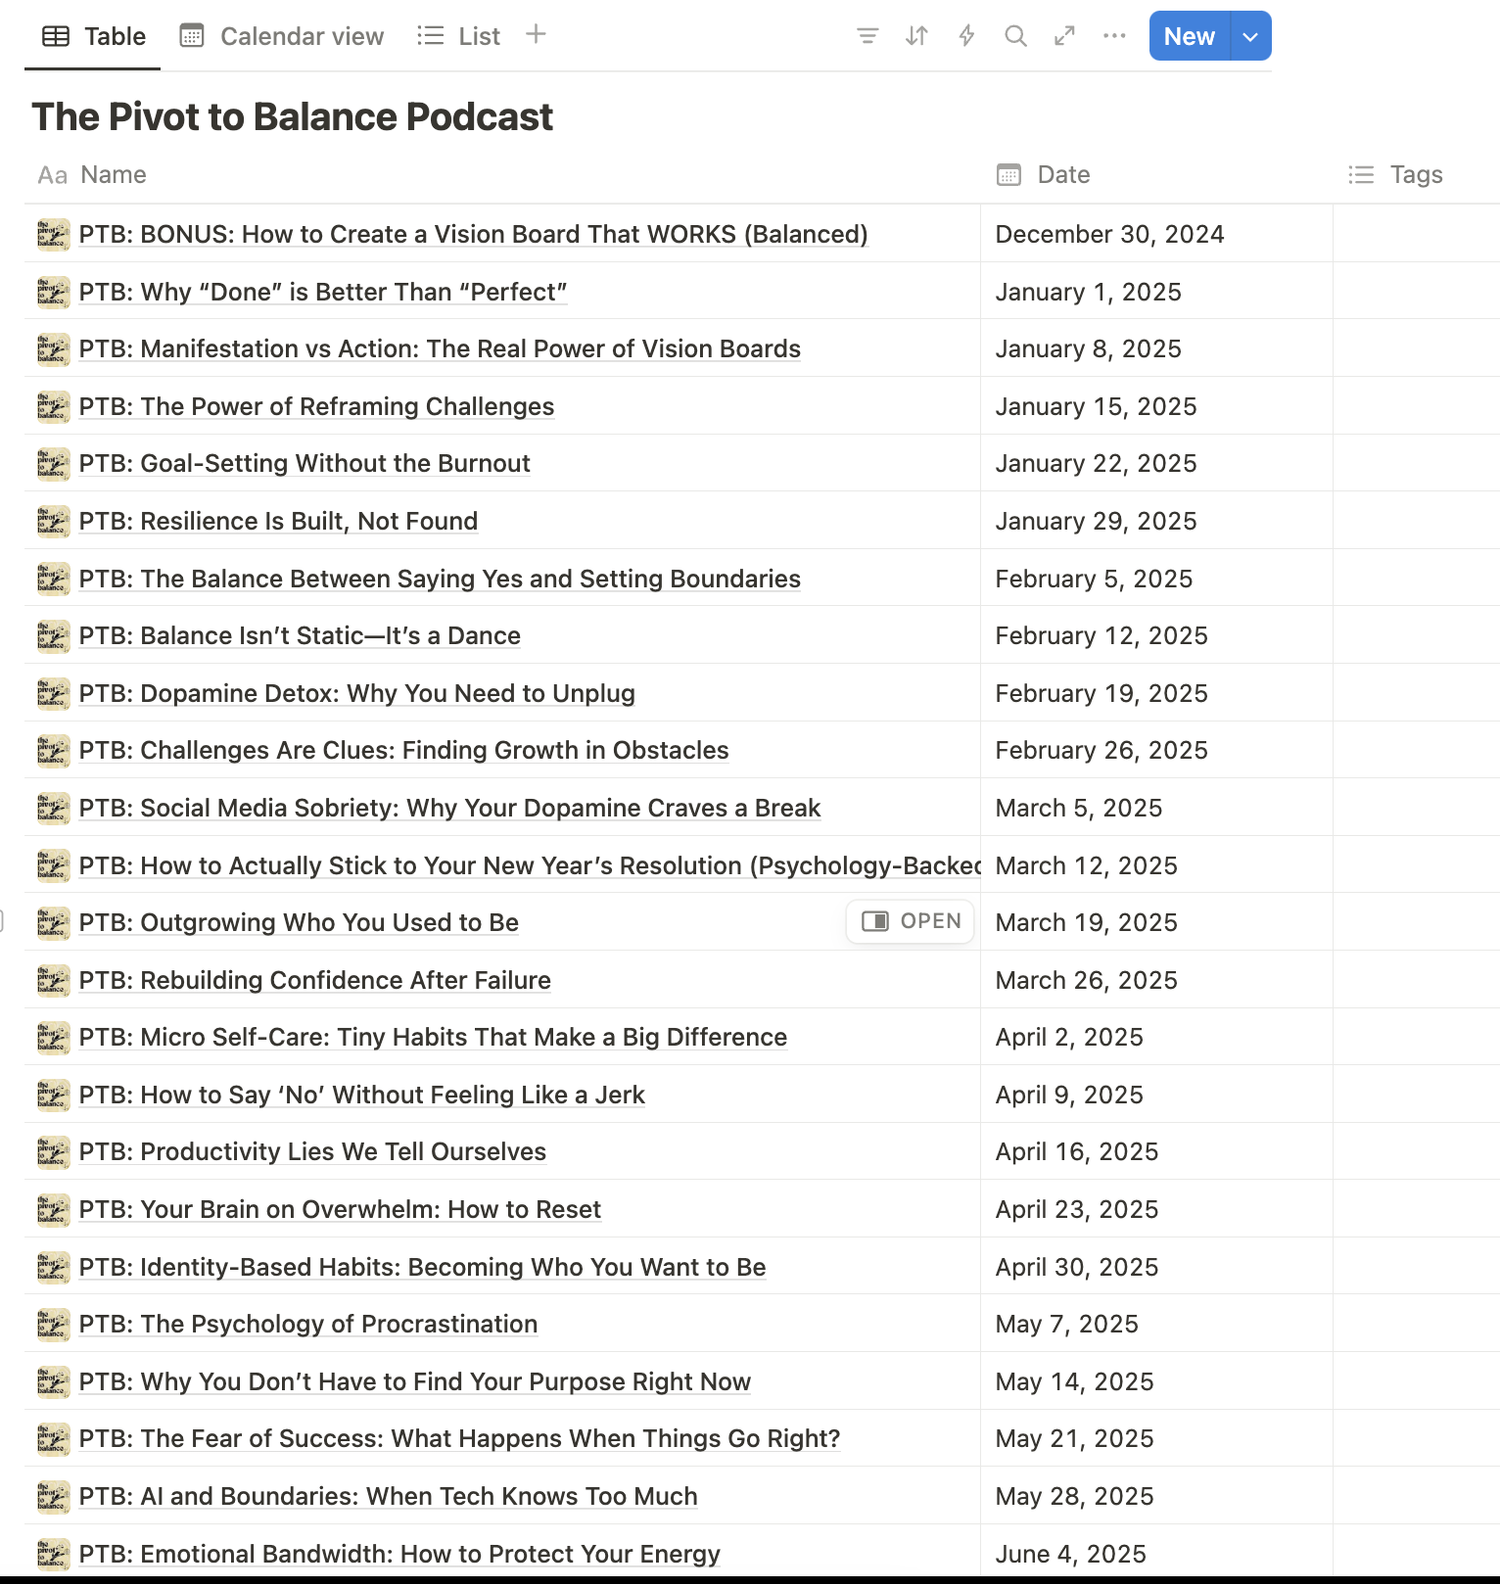Click the sort arrows icon
Image resolution: width=1500 pixels, height=1584 pixels.
click(916, 36)
